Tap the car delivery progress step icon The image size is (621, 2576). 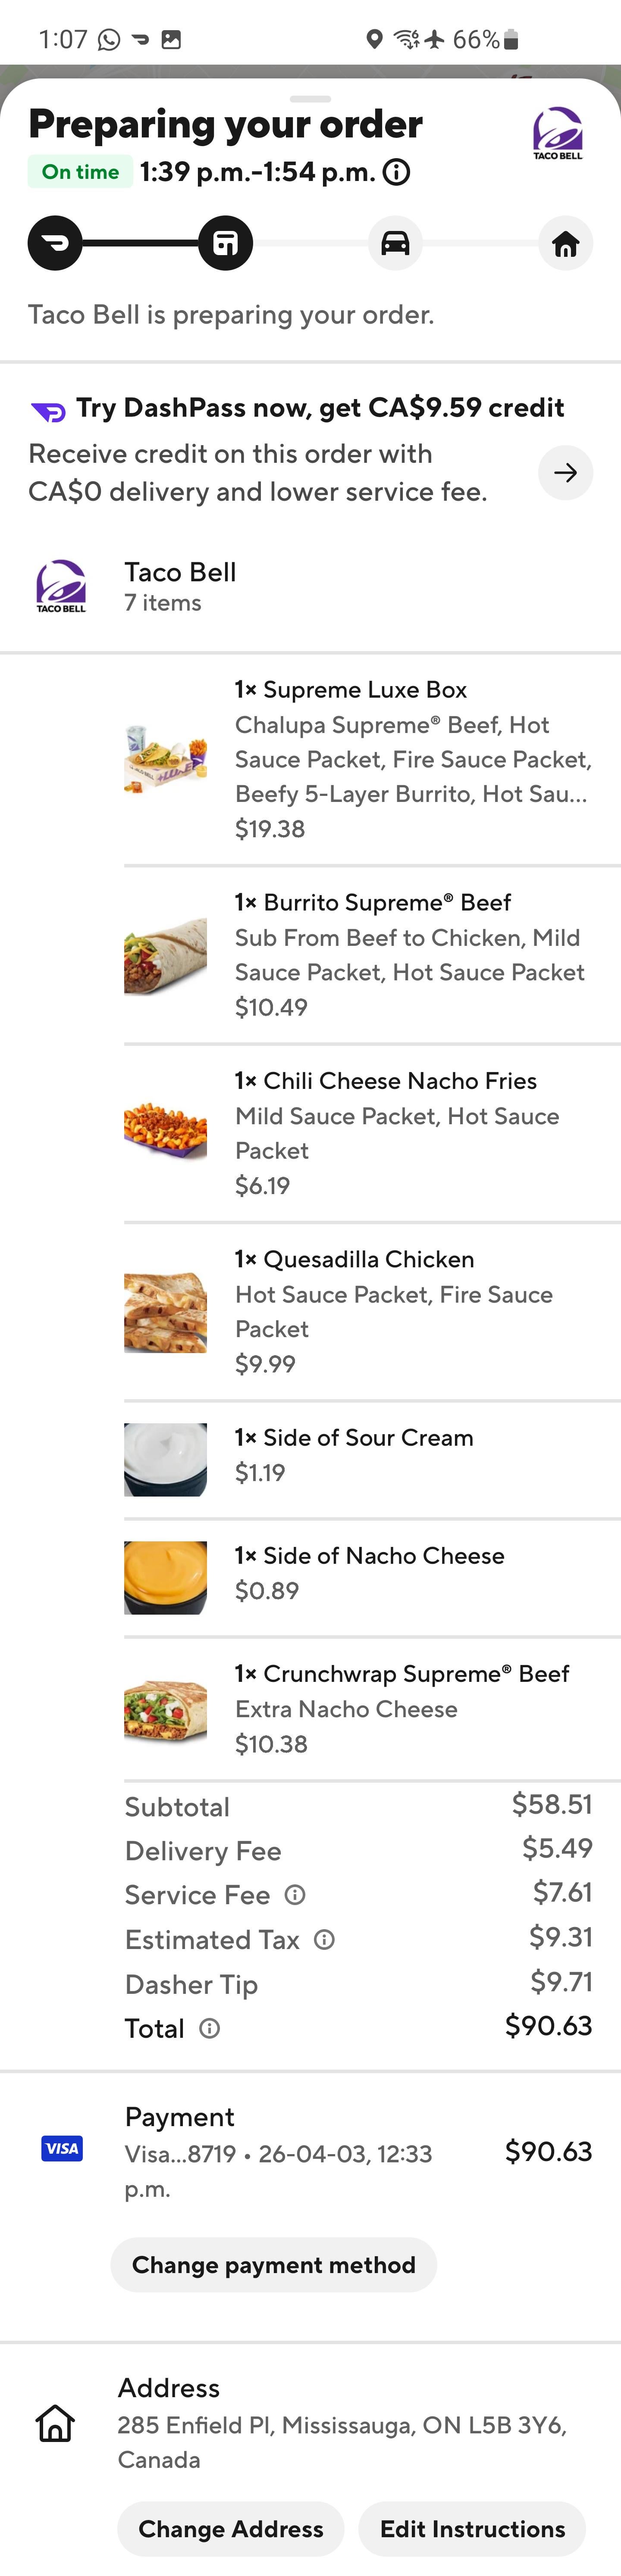pos(395,243)
